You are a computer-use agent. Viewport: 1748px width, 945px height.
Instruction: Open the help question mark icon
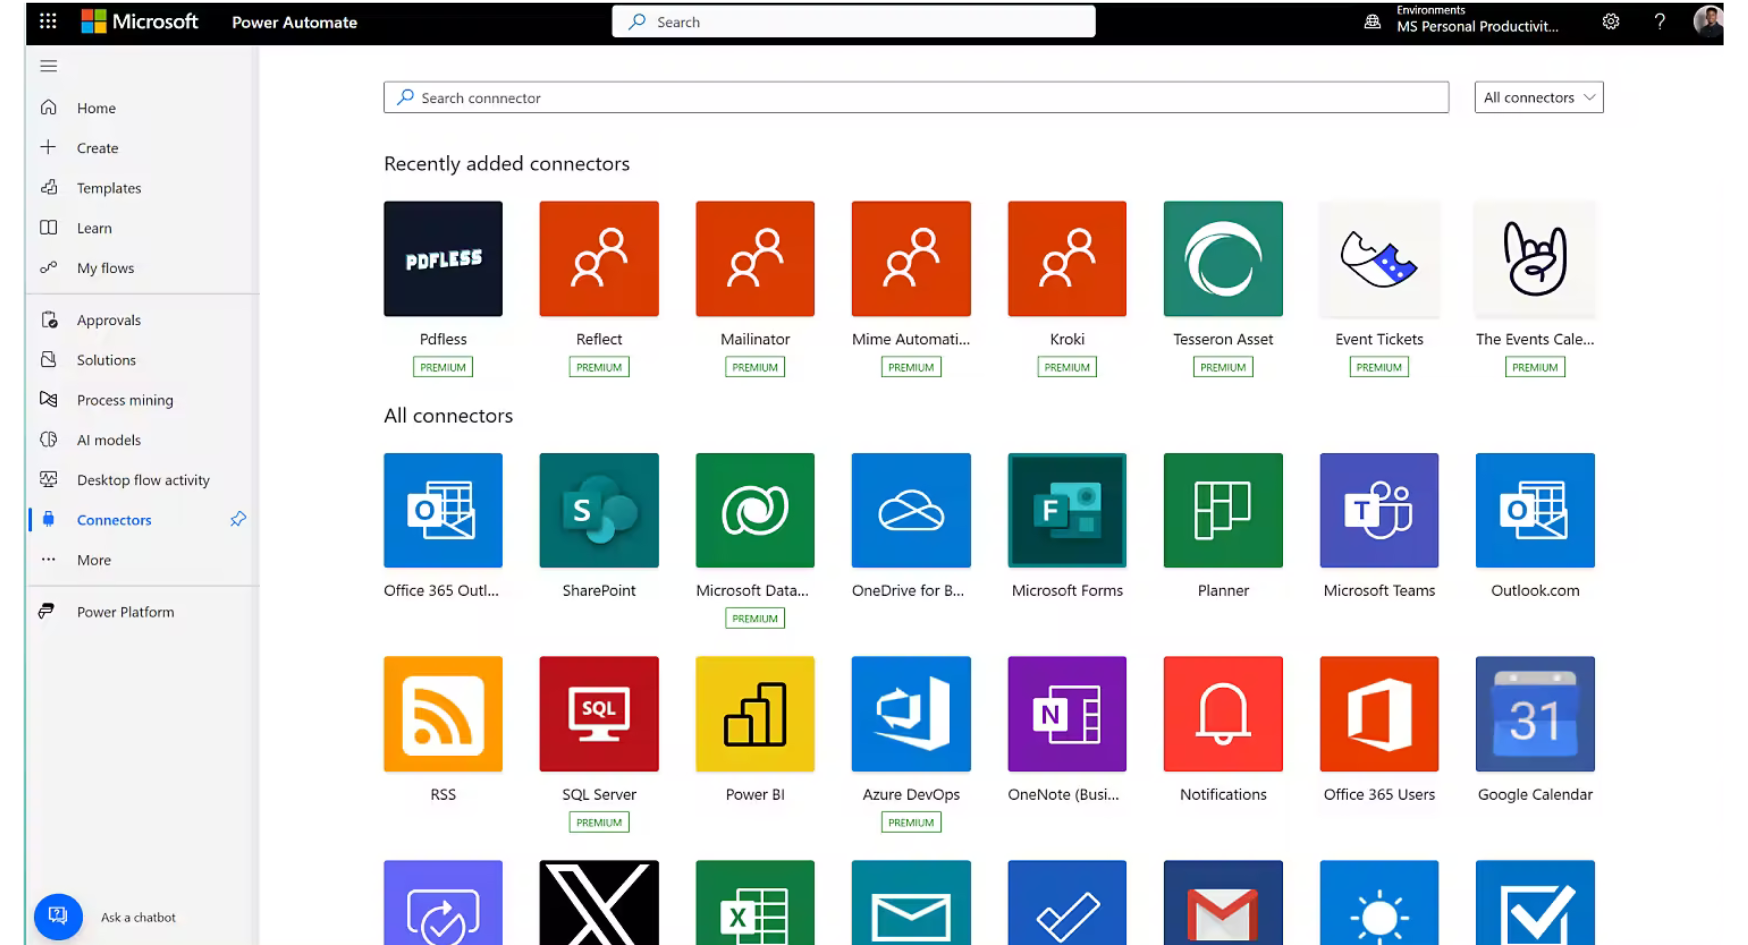[1659, 21]
